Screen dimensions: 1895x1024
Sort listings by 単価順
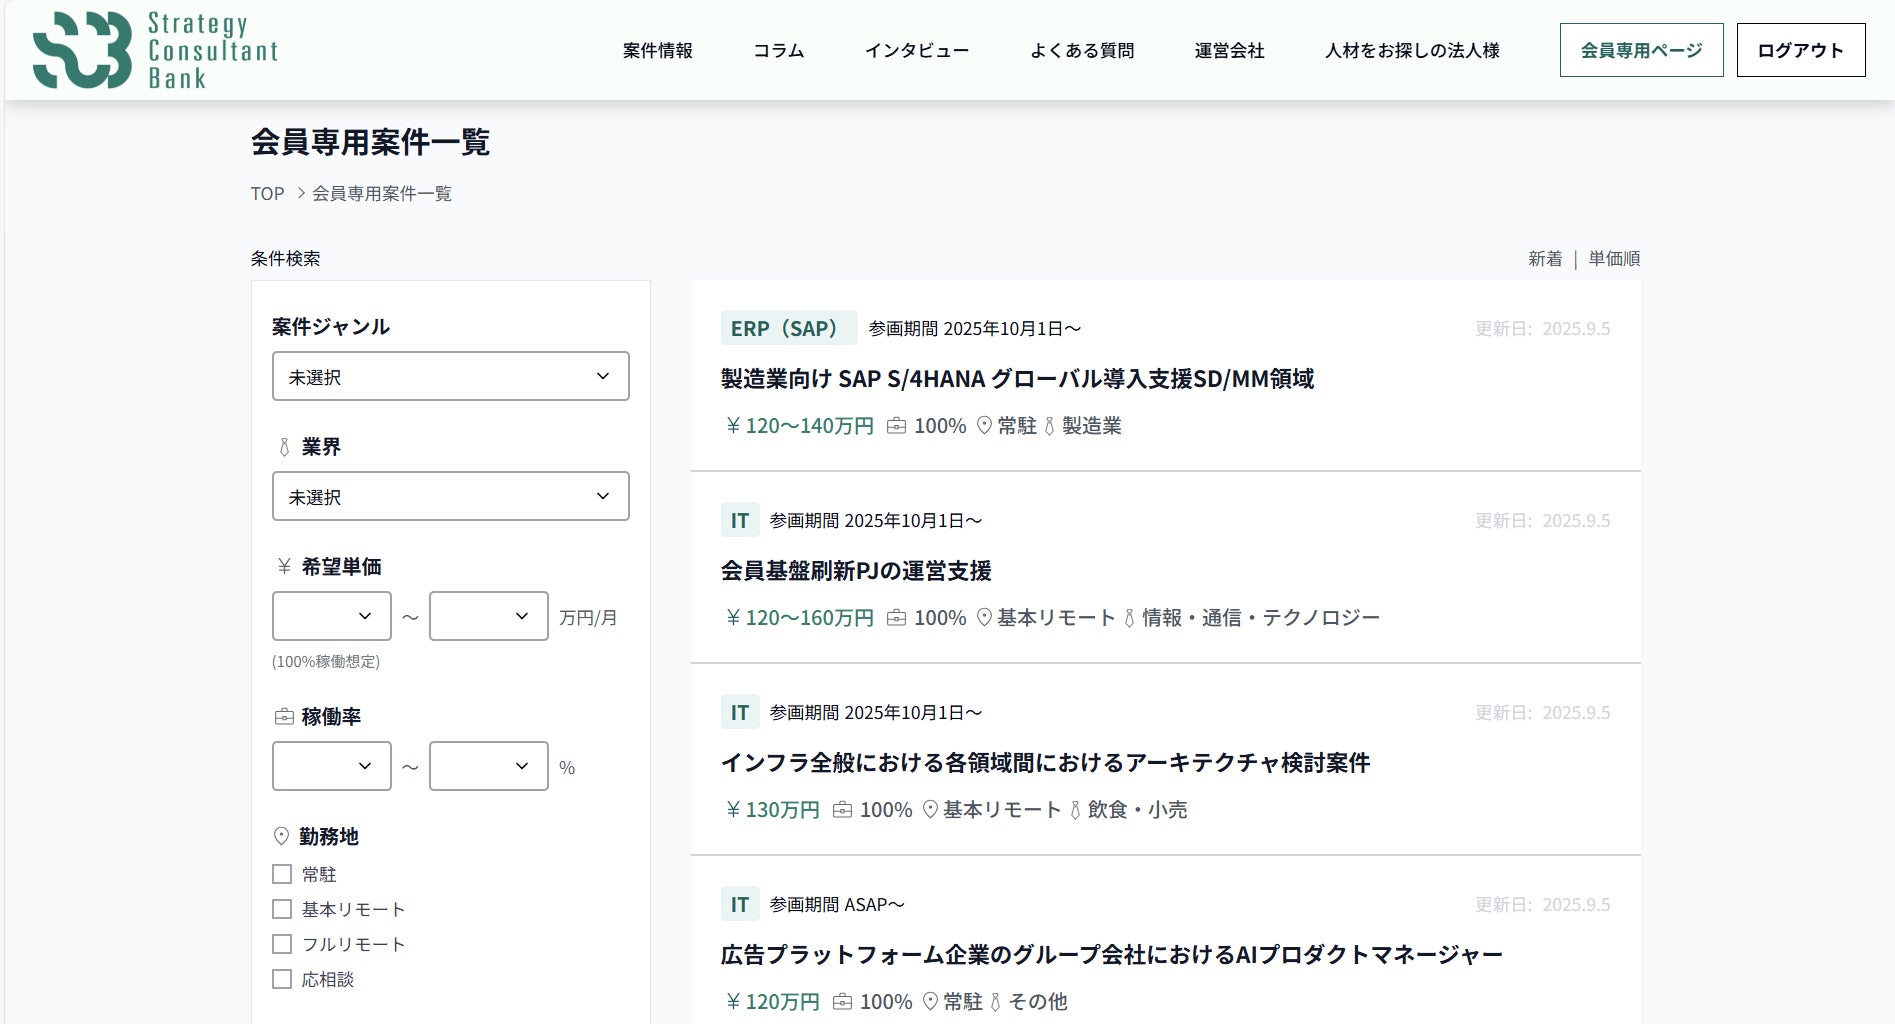click(1614, 259)
